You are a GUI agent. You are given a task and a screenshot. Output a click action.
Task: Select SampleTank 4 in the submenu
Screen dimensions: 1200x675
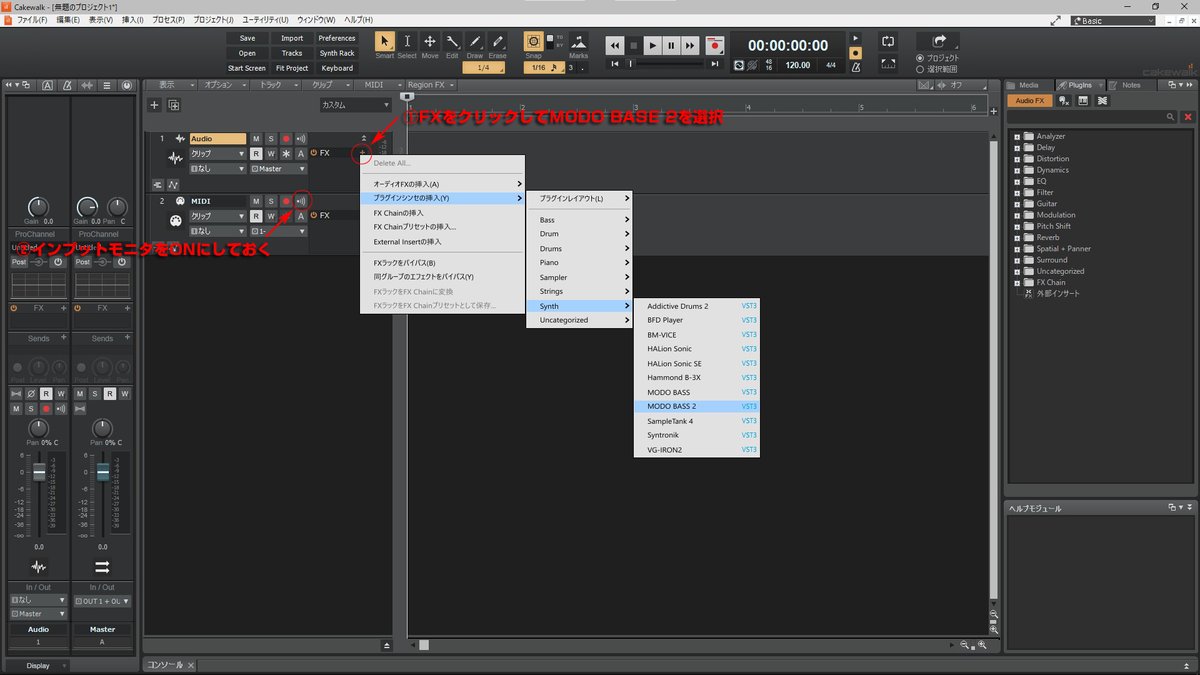pos(697,421)
